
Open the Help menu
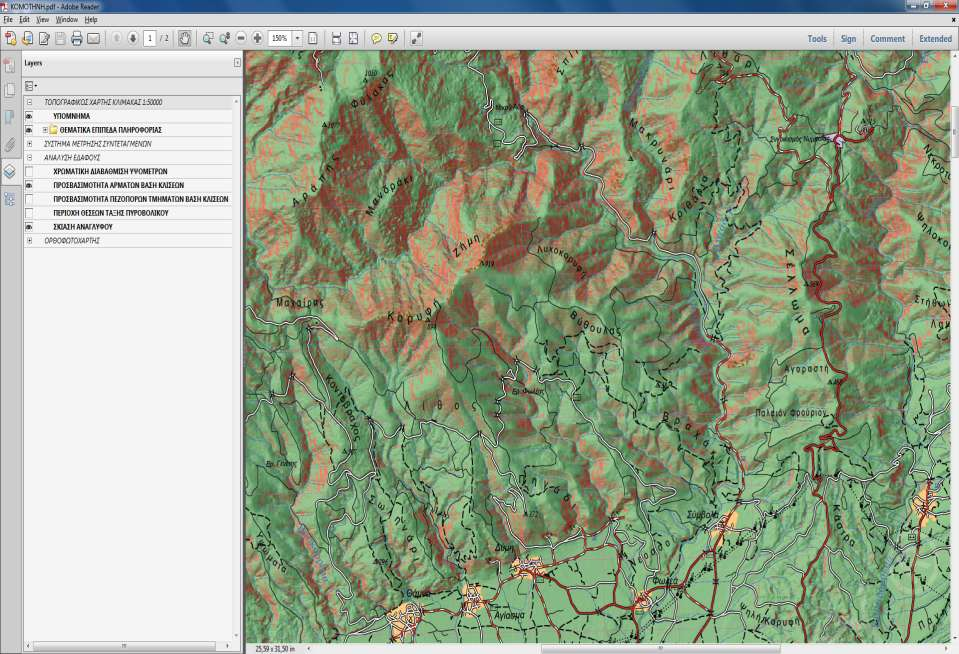(91, 20)
